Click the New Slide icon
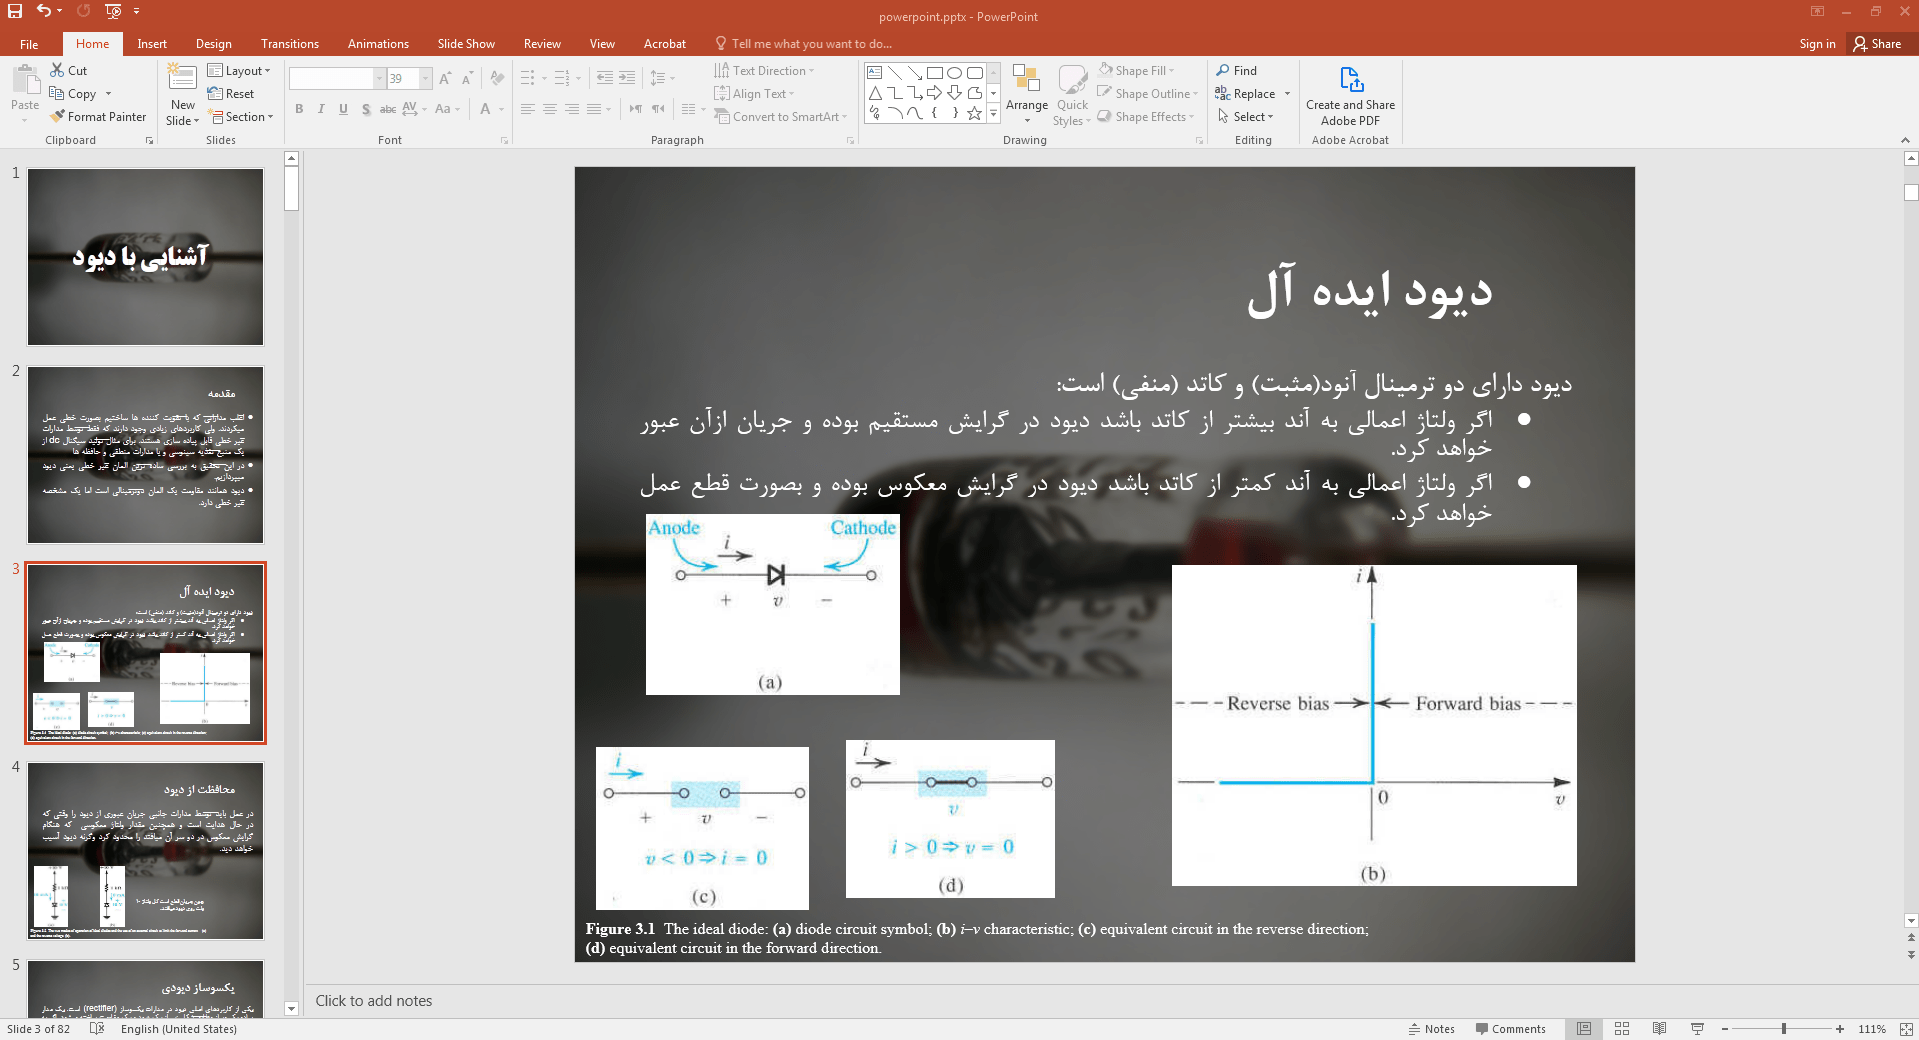Viewport: 1919px width, 1040px height. coord(182,78)
